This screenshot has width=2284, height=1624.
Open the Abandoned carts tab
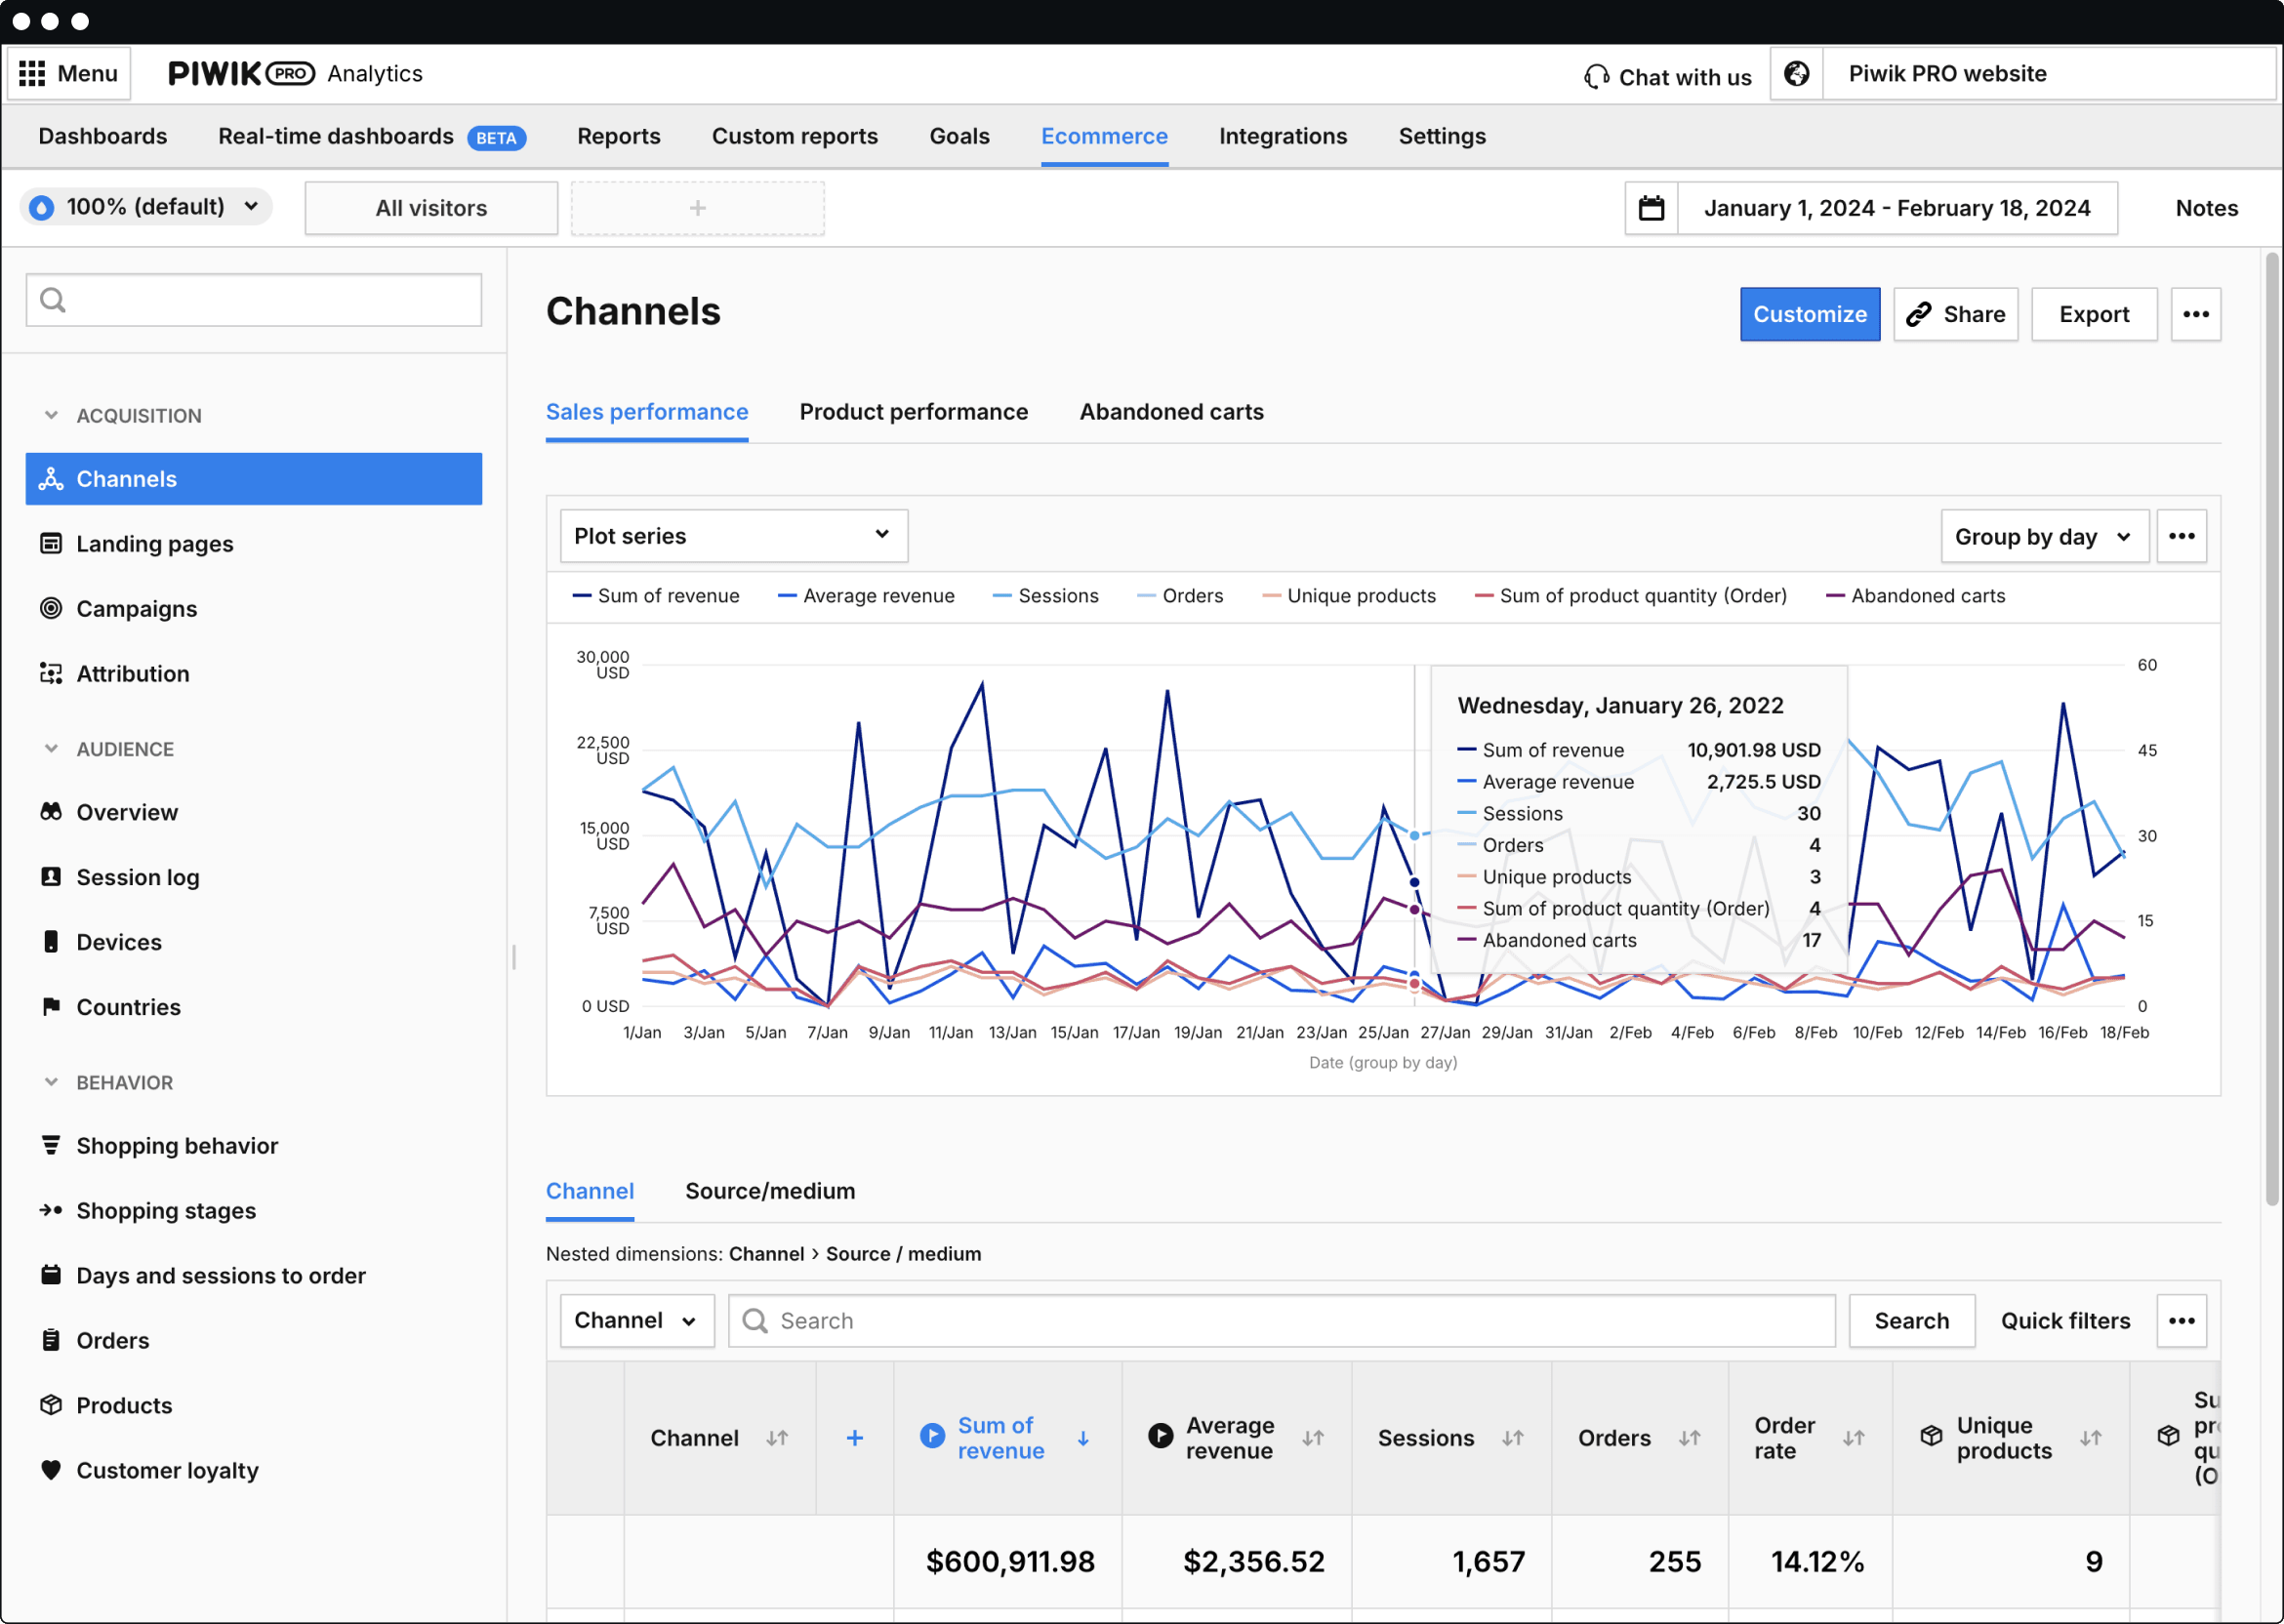pyautogui.click(x=1171, y=412)
